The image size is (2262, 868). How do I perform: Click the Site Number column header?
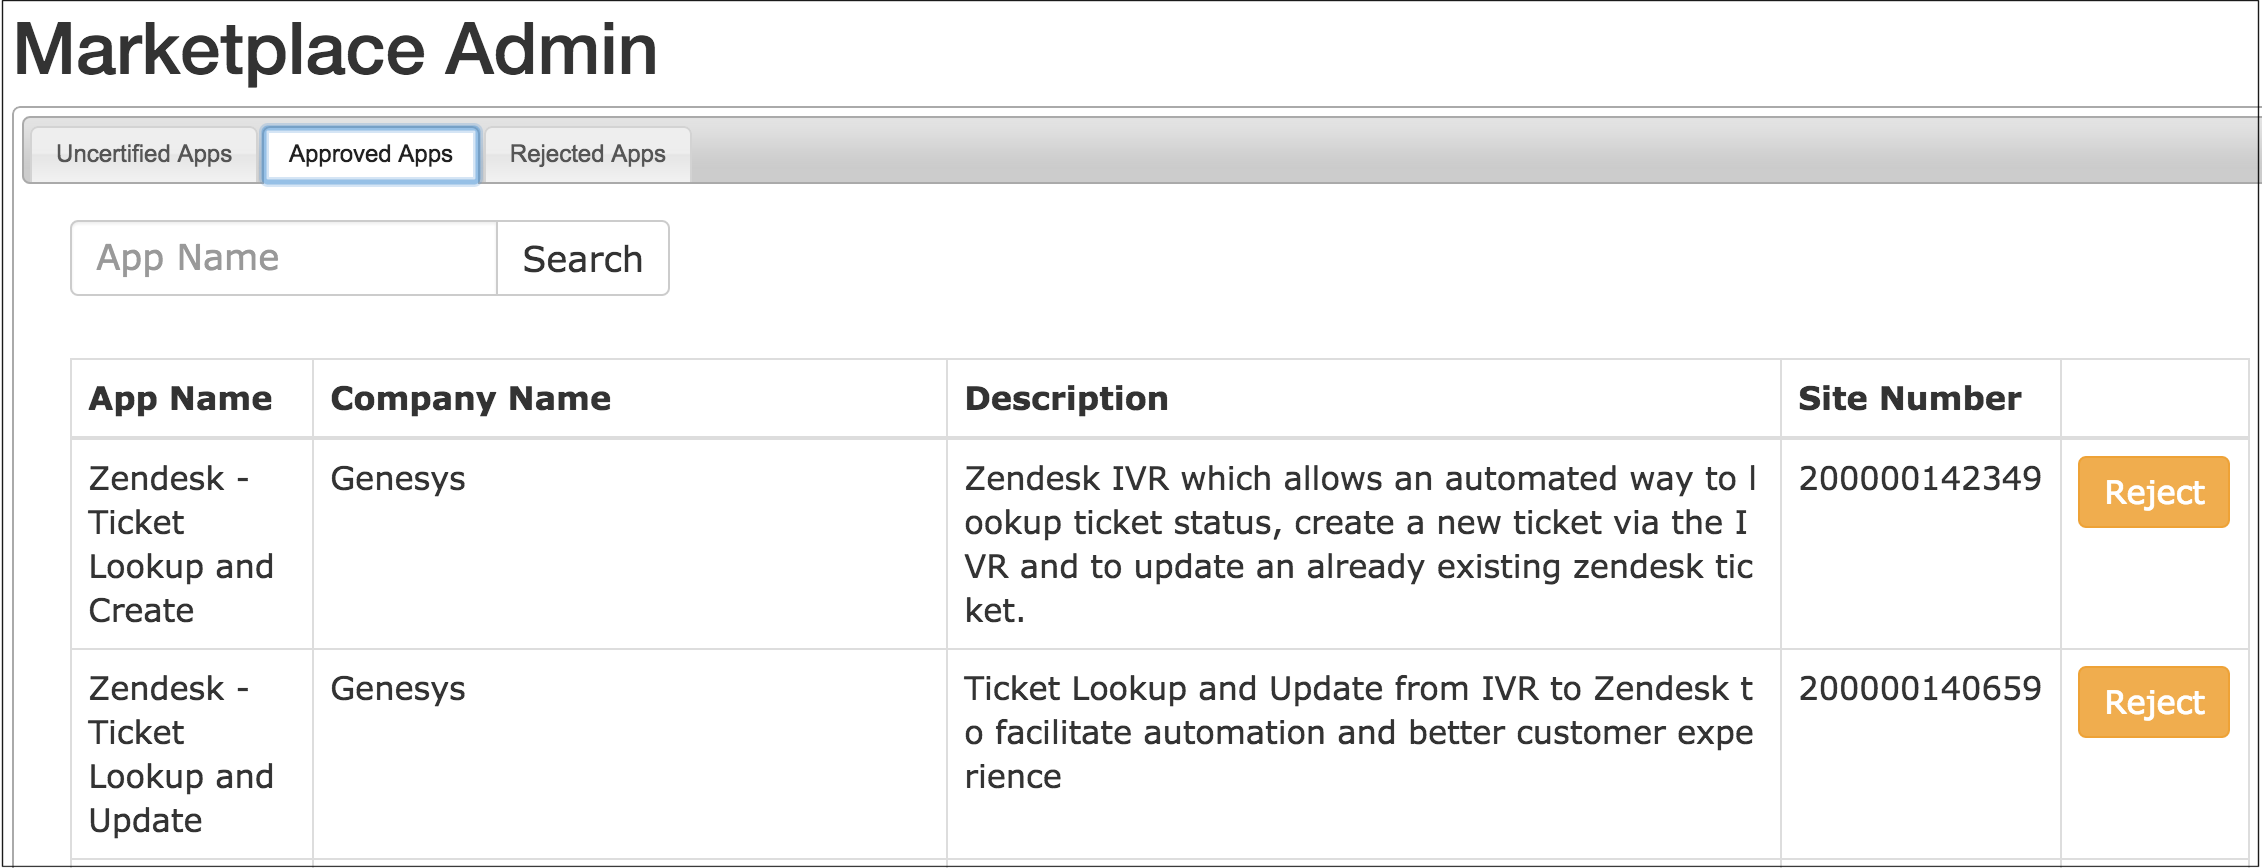tap(1909, 398)
